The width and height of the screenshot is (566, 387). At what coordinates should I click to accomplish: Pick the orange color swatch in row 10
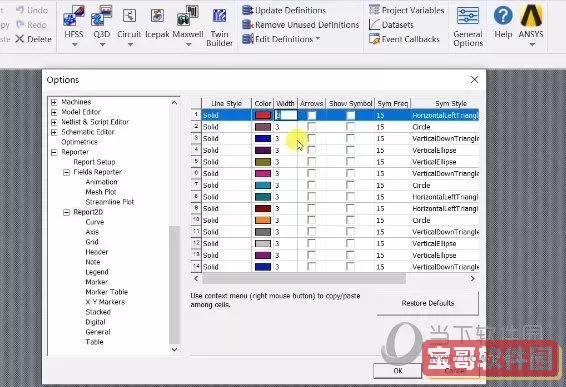click(x=263, y=220)
